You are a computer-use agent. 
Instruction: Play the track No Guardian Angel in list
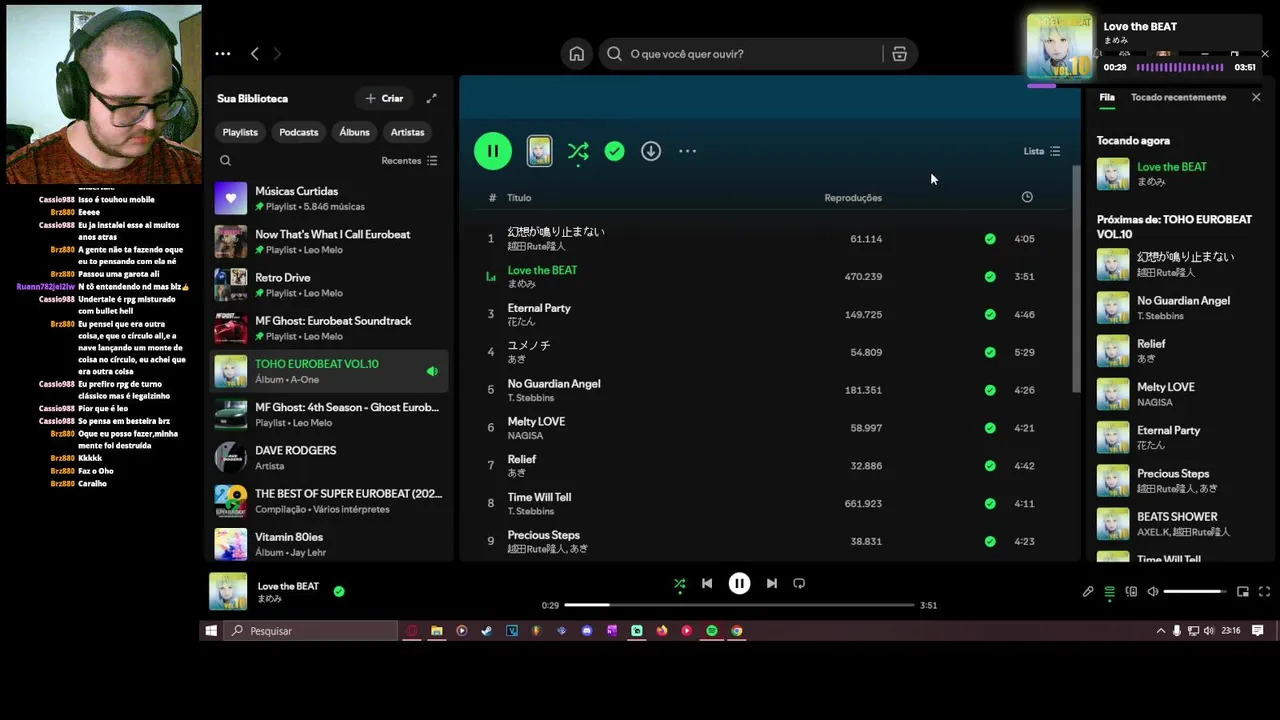554,384
